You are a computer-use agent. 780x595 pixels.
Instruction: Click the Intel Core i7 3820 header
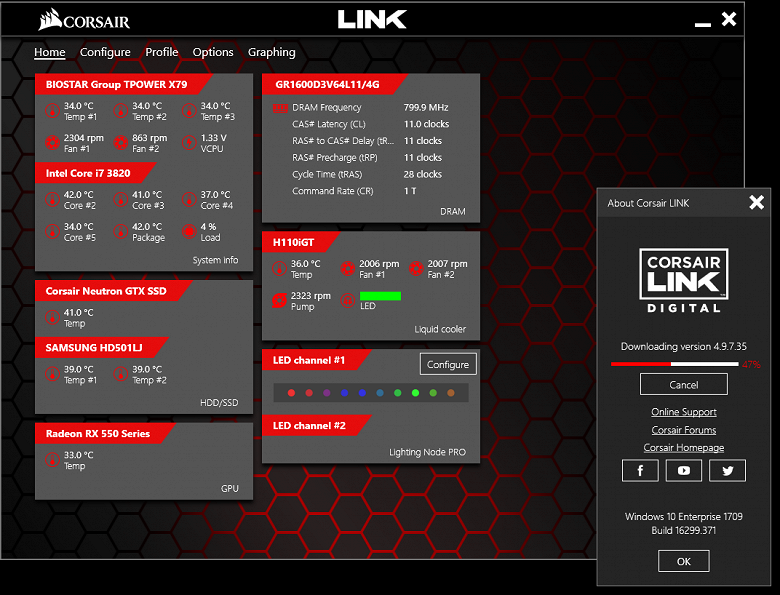pyautogui.click(x=96, y=174)
